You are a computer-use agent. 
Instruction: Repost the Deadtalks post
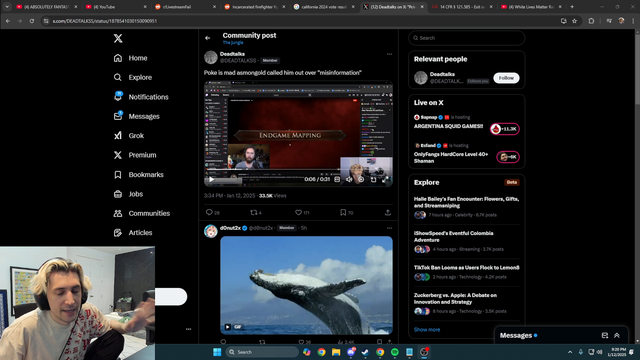(x=256, y=212)
